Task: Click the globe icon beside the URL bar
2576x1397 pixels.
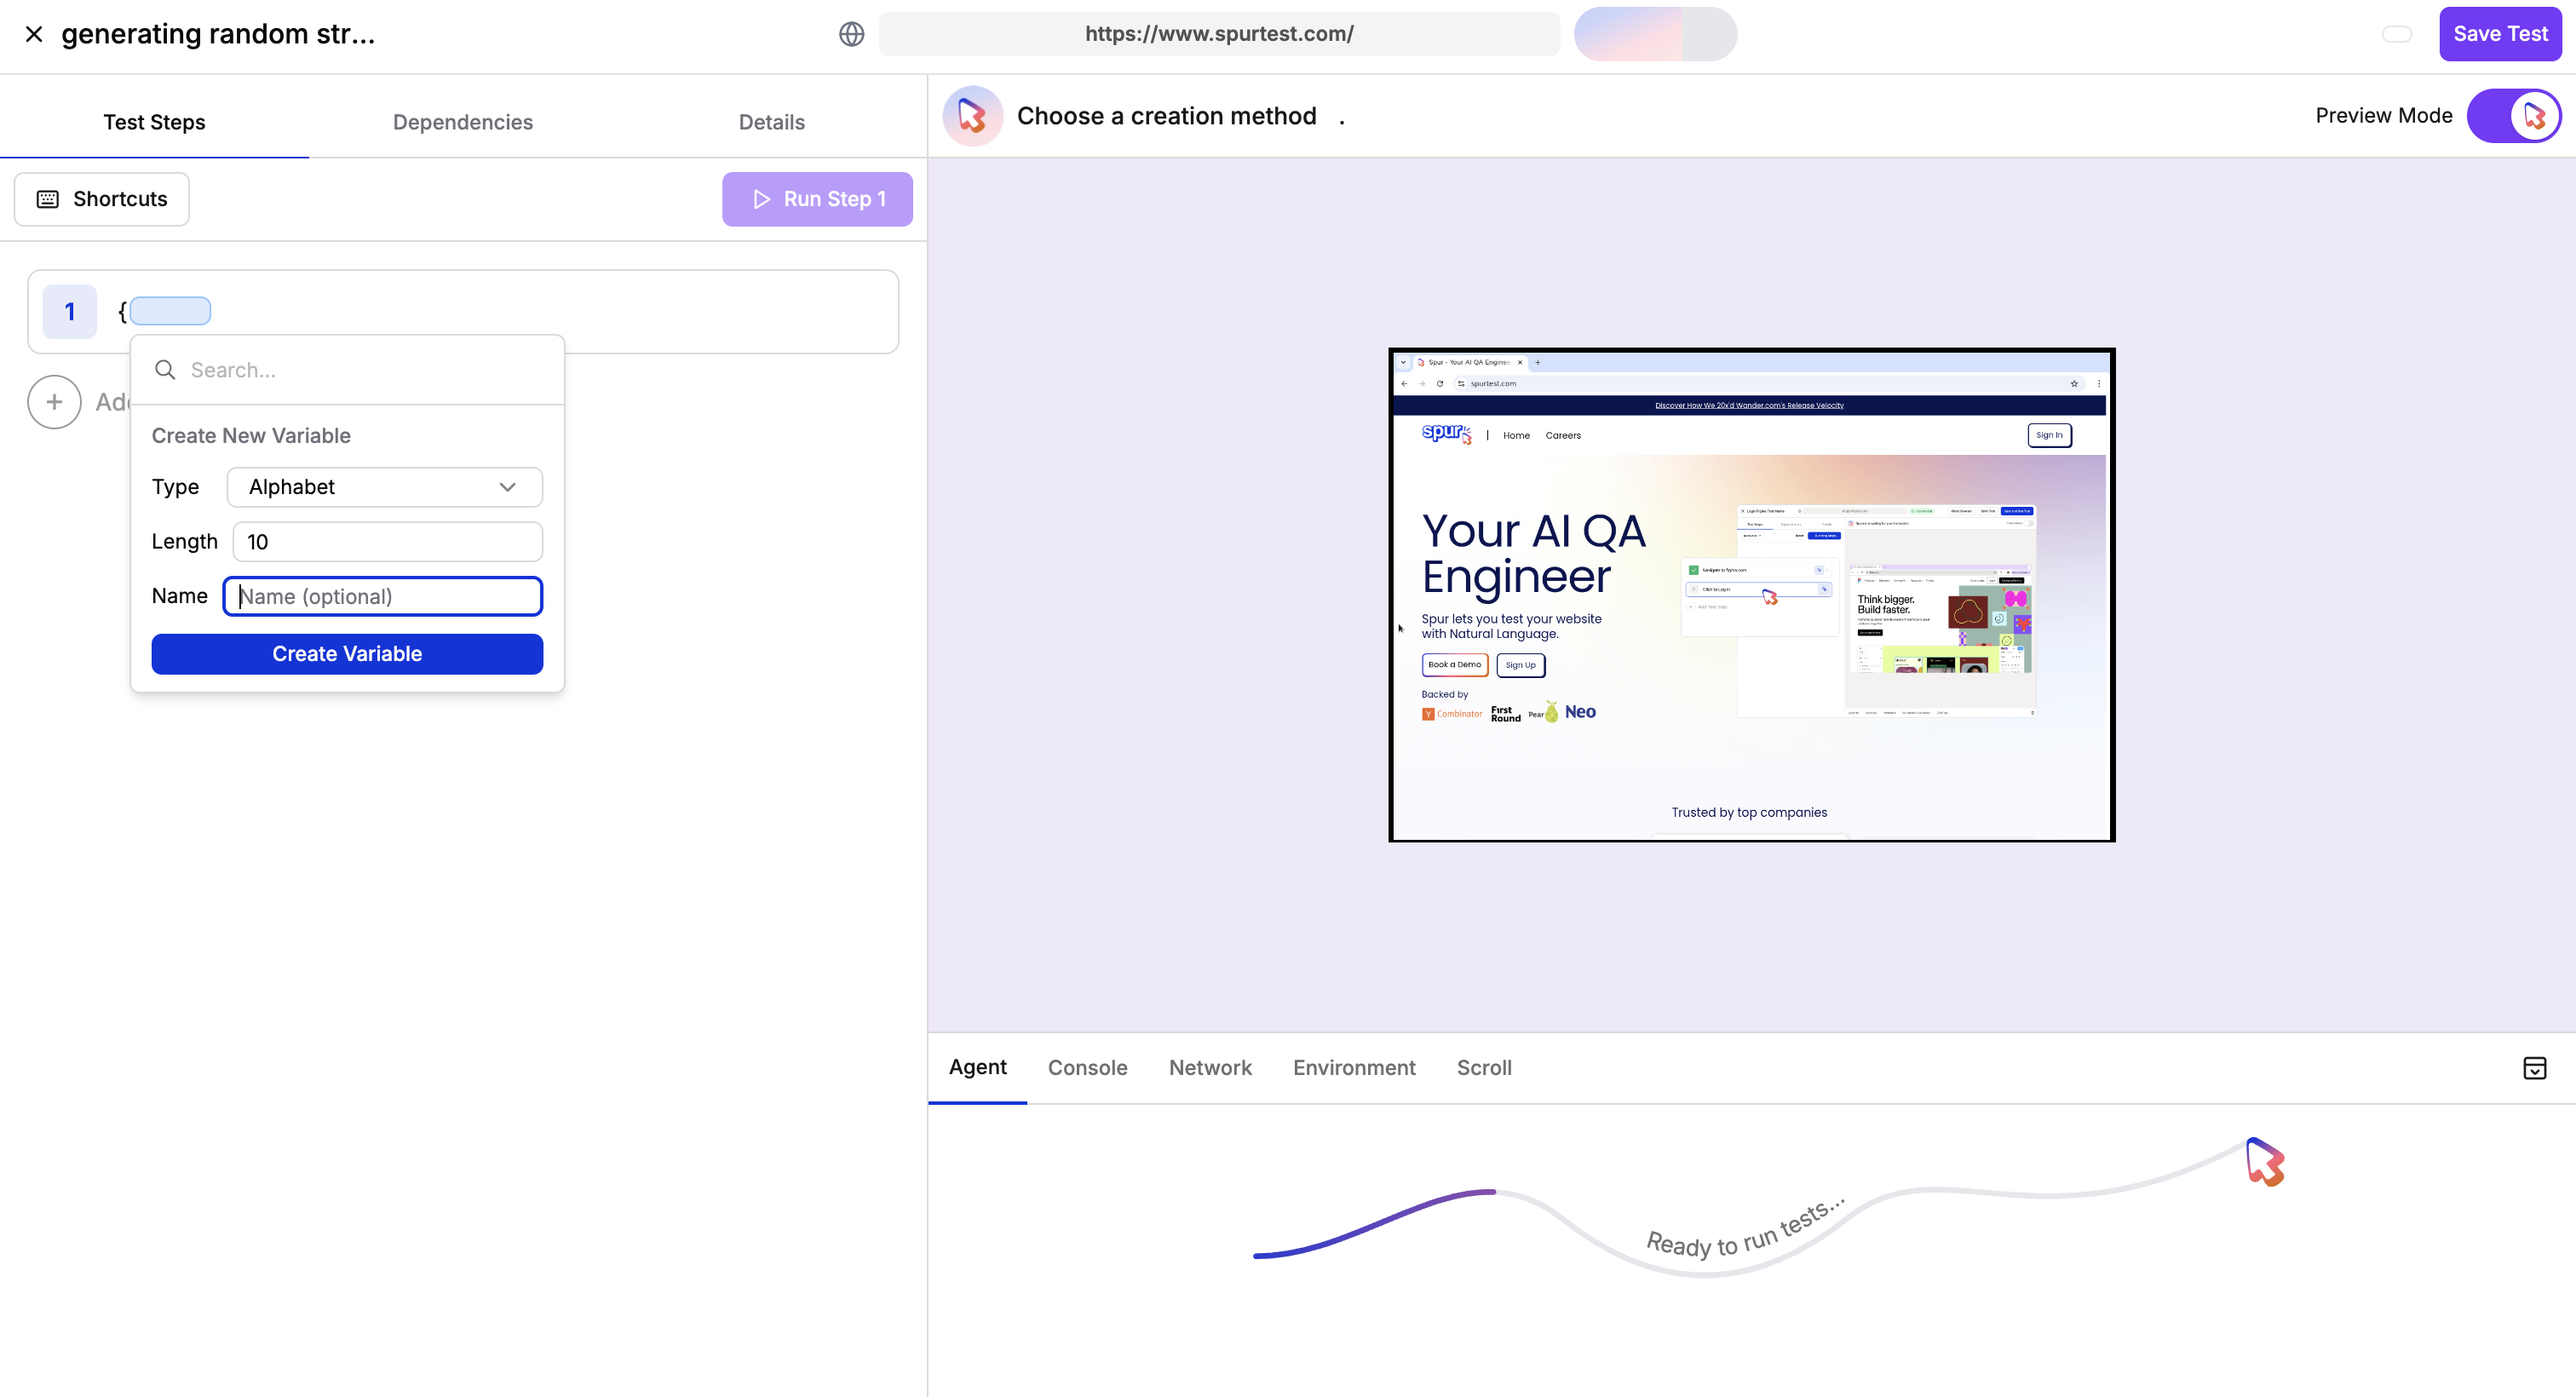Action: (x=851, y=34)
